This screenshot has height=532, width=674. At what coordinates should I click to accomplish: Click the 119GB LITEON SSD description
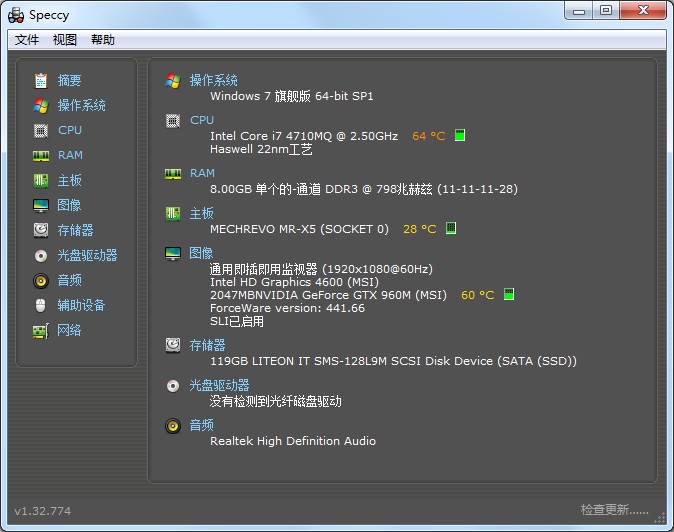point(393,361)
